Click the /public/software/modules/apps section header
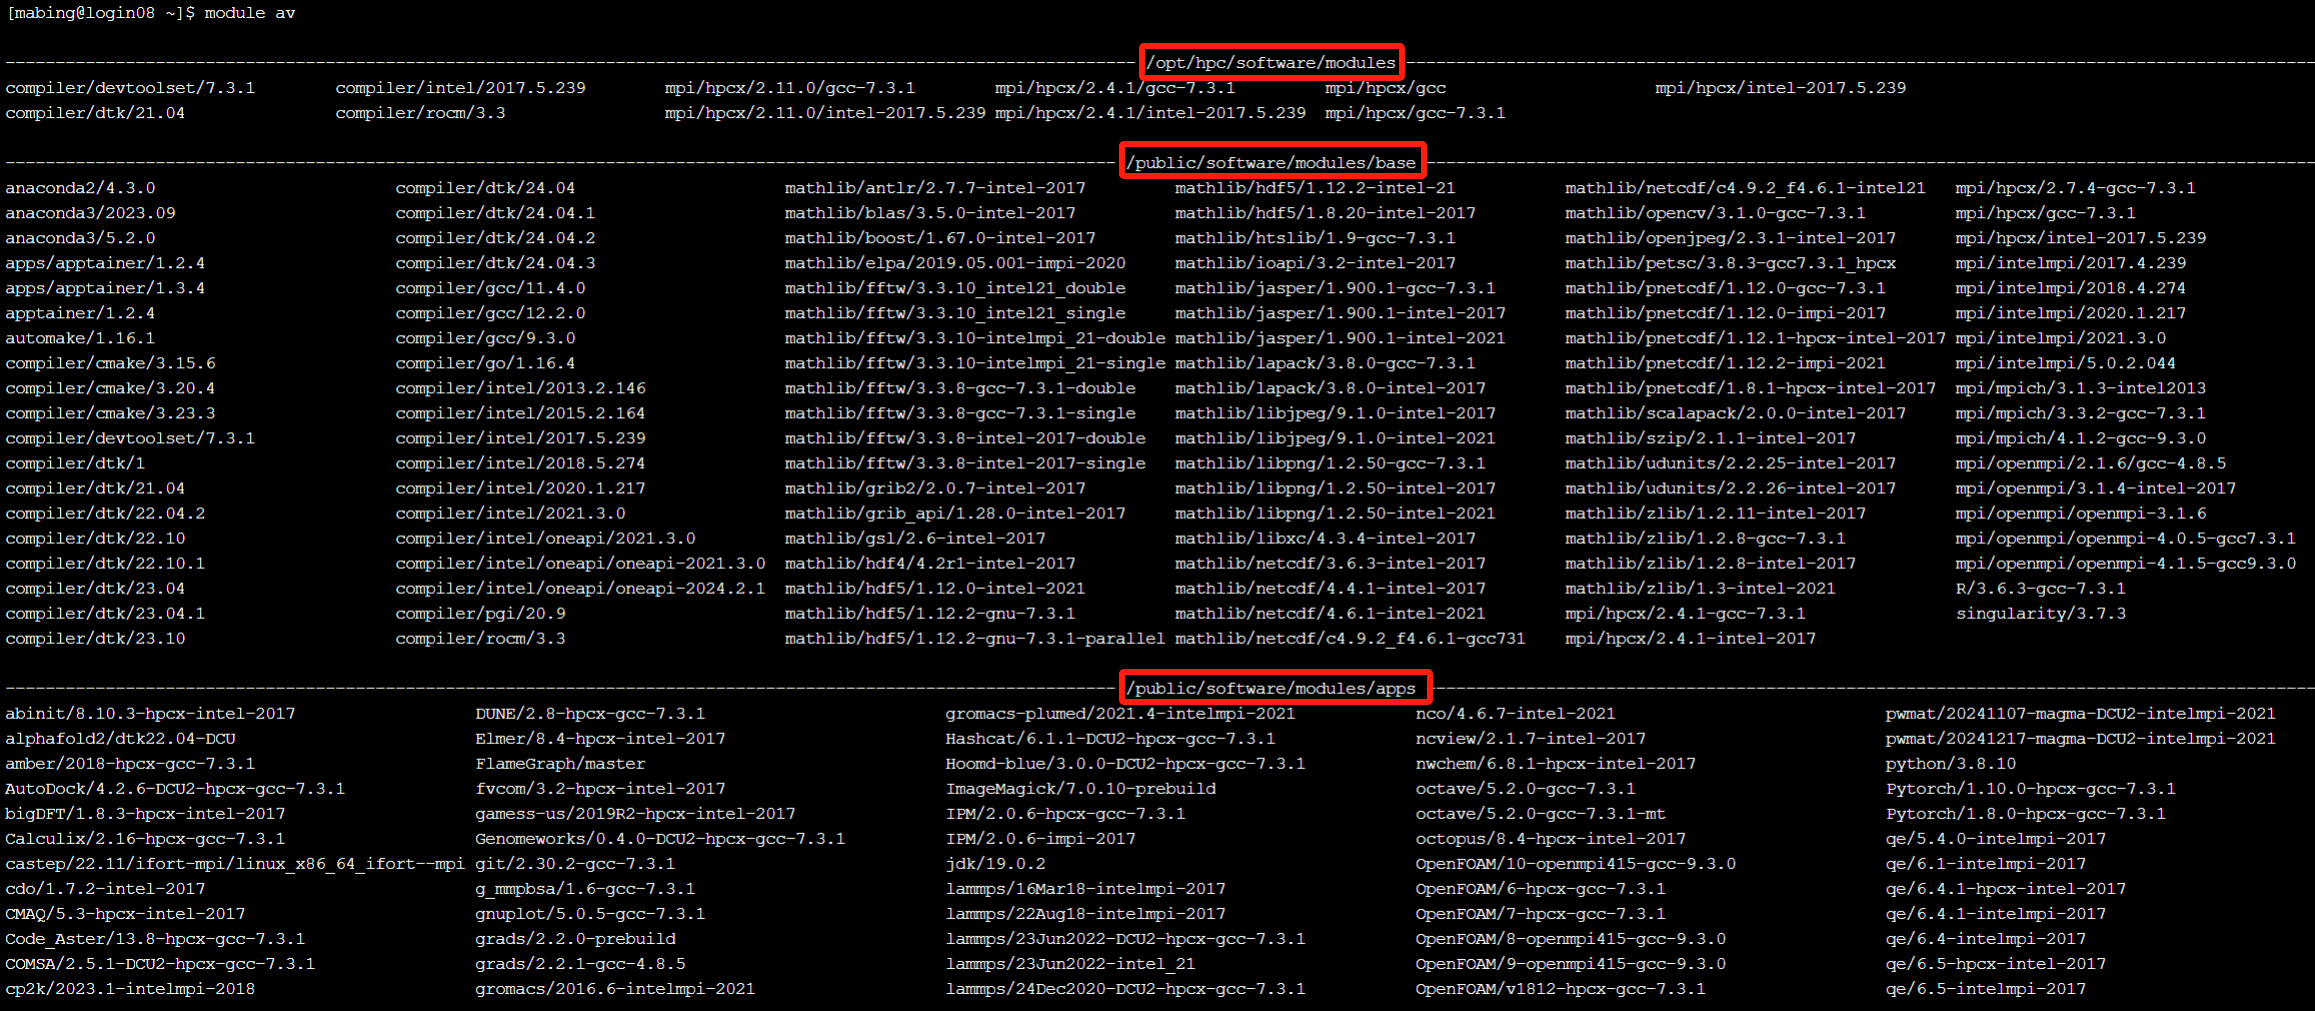This screenshot has width=2315, height=1011. point(1271,689)
